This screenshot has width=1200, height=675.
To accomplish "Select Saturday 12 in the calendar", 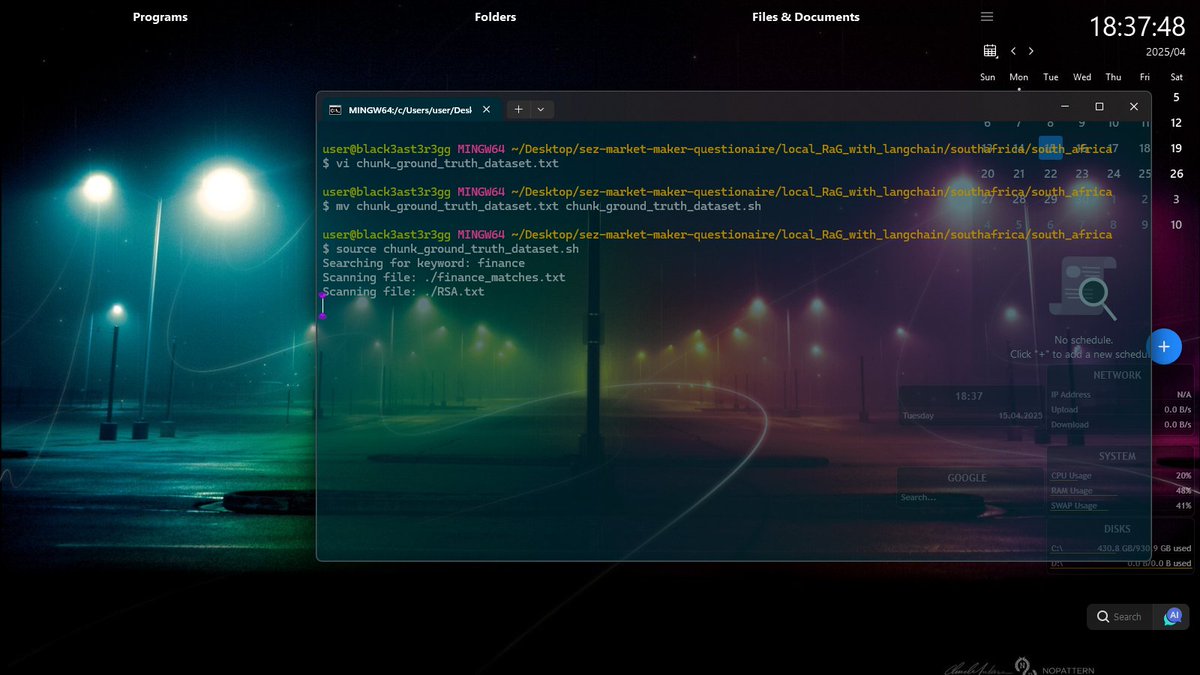I will [x=1176, y=123].
